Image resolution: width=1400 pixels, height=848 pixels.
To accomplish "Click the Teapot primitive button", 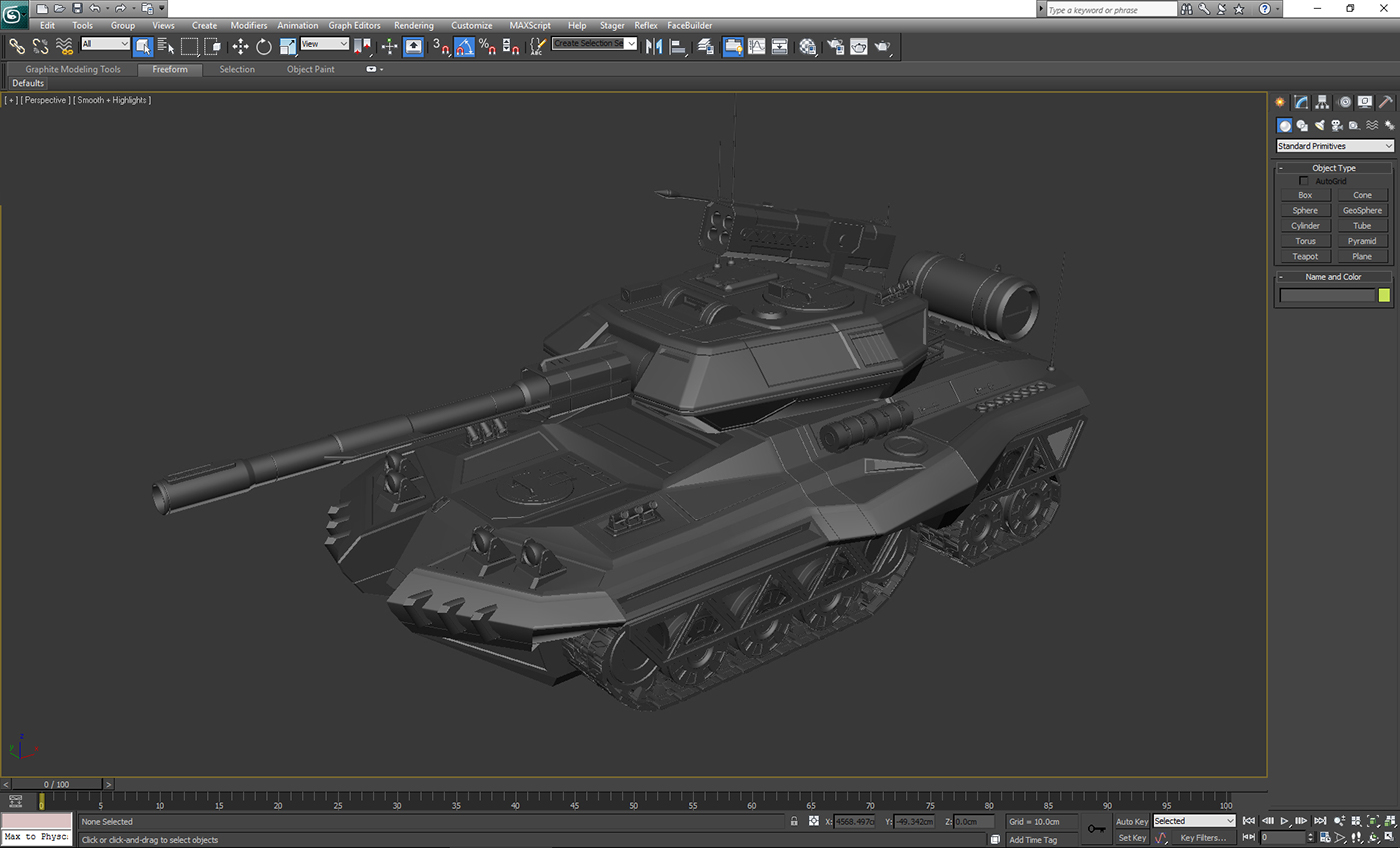I will [x=1304, y=256].
